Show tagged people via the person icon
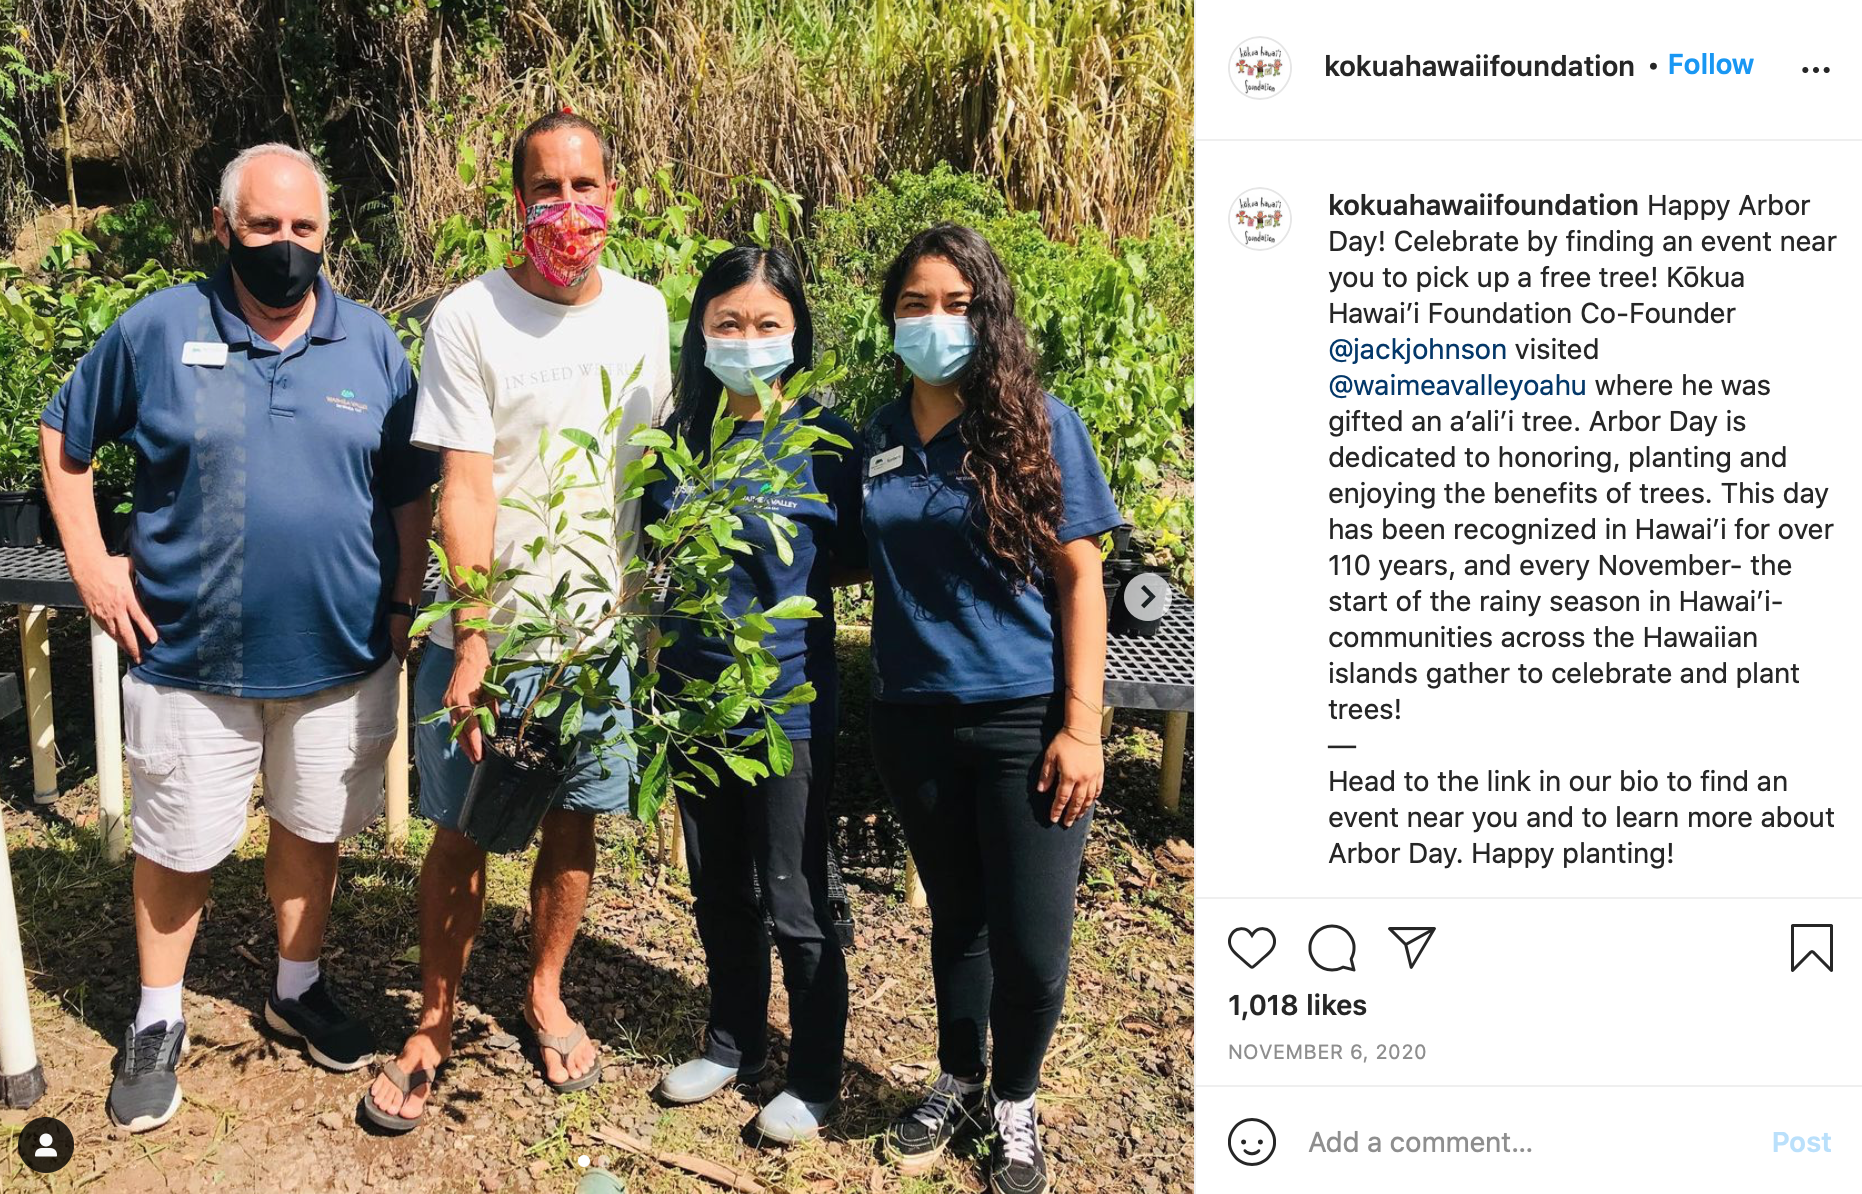 pyautogui.click(x=46, y=1145)
